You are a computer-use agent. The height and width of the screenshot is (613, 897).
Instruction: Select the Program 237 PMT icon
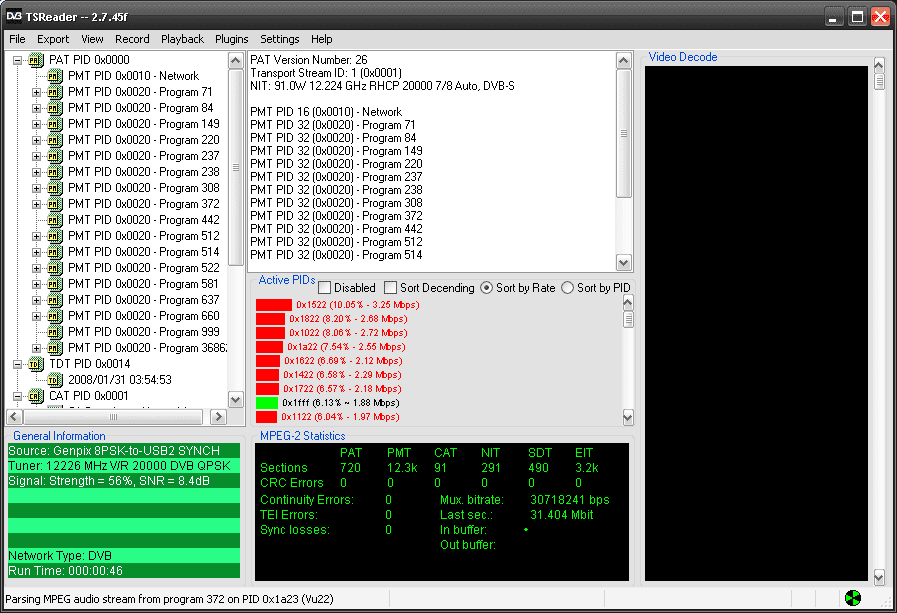54,156
